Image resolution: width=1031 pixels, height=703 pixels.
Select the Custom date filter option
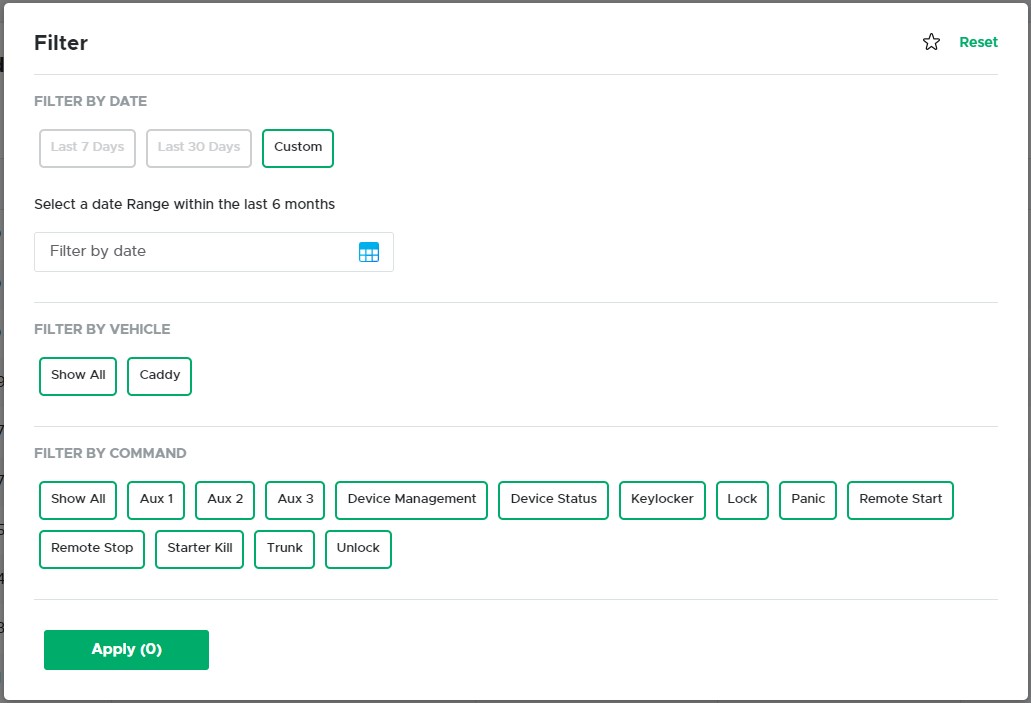tap(297, 147)
